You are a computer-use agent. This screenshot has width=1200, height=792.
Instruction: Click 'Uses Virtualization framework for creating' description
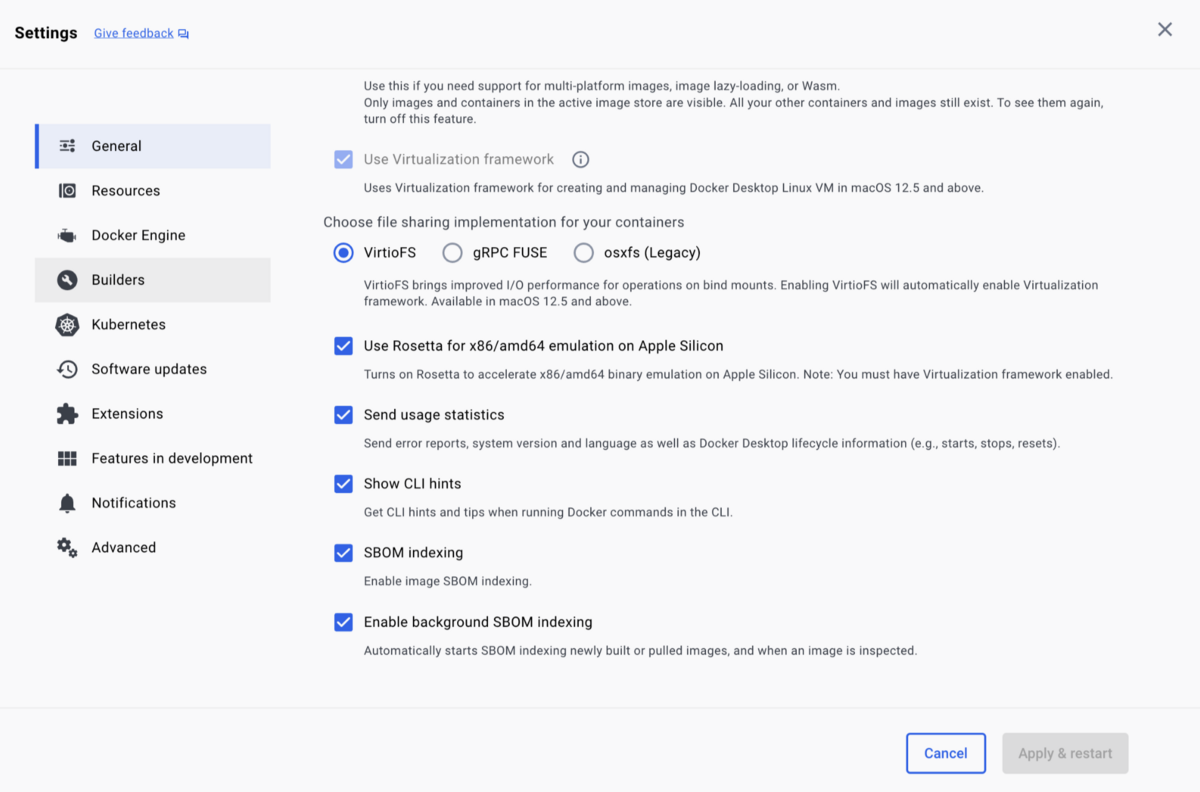pos(674,188)
